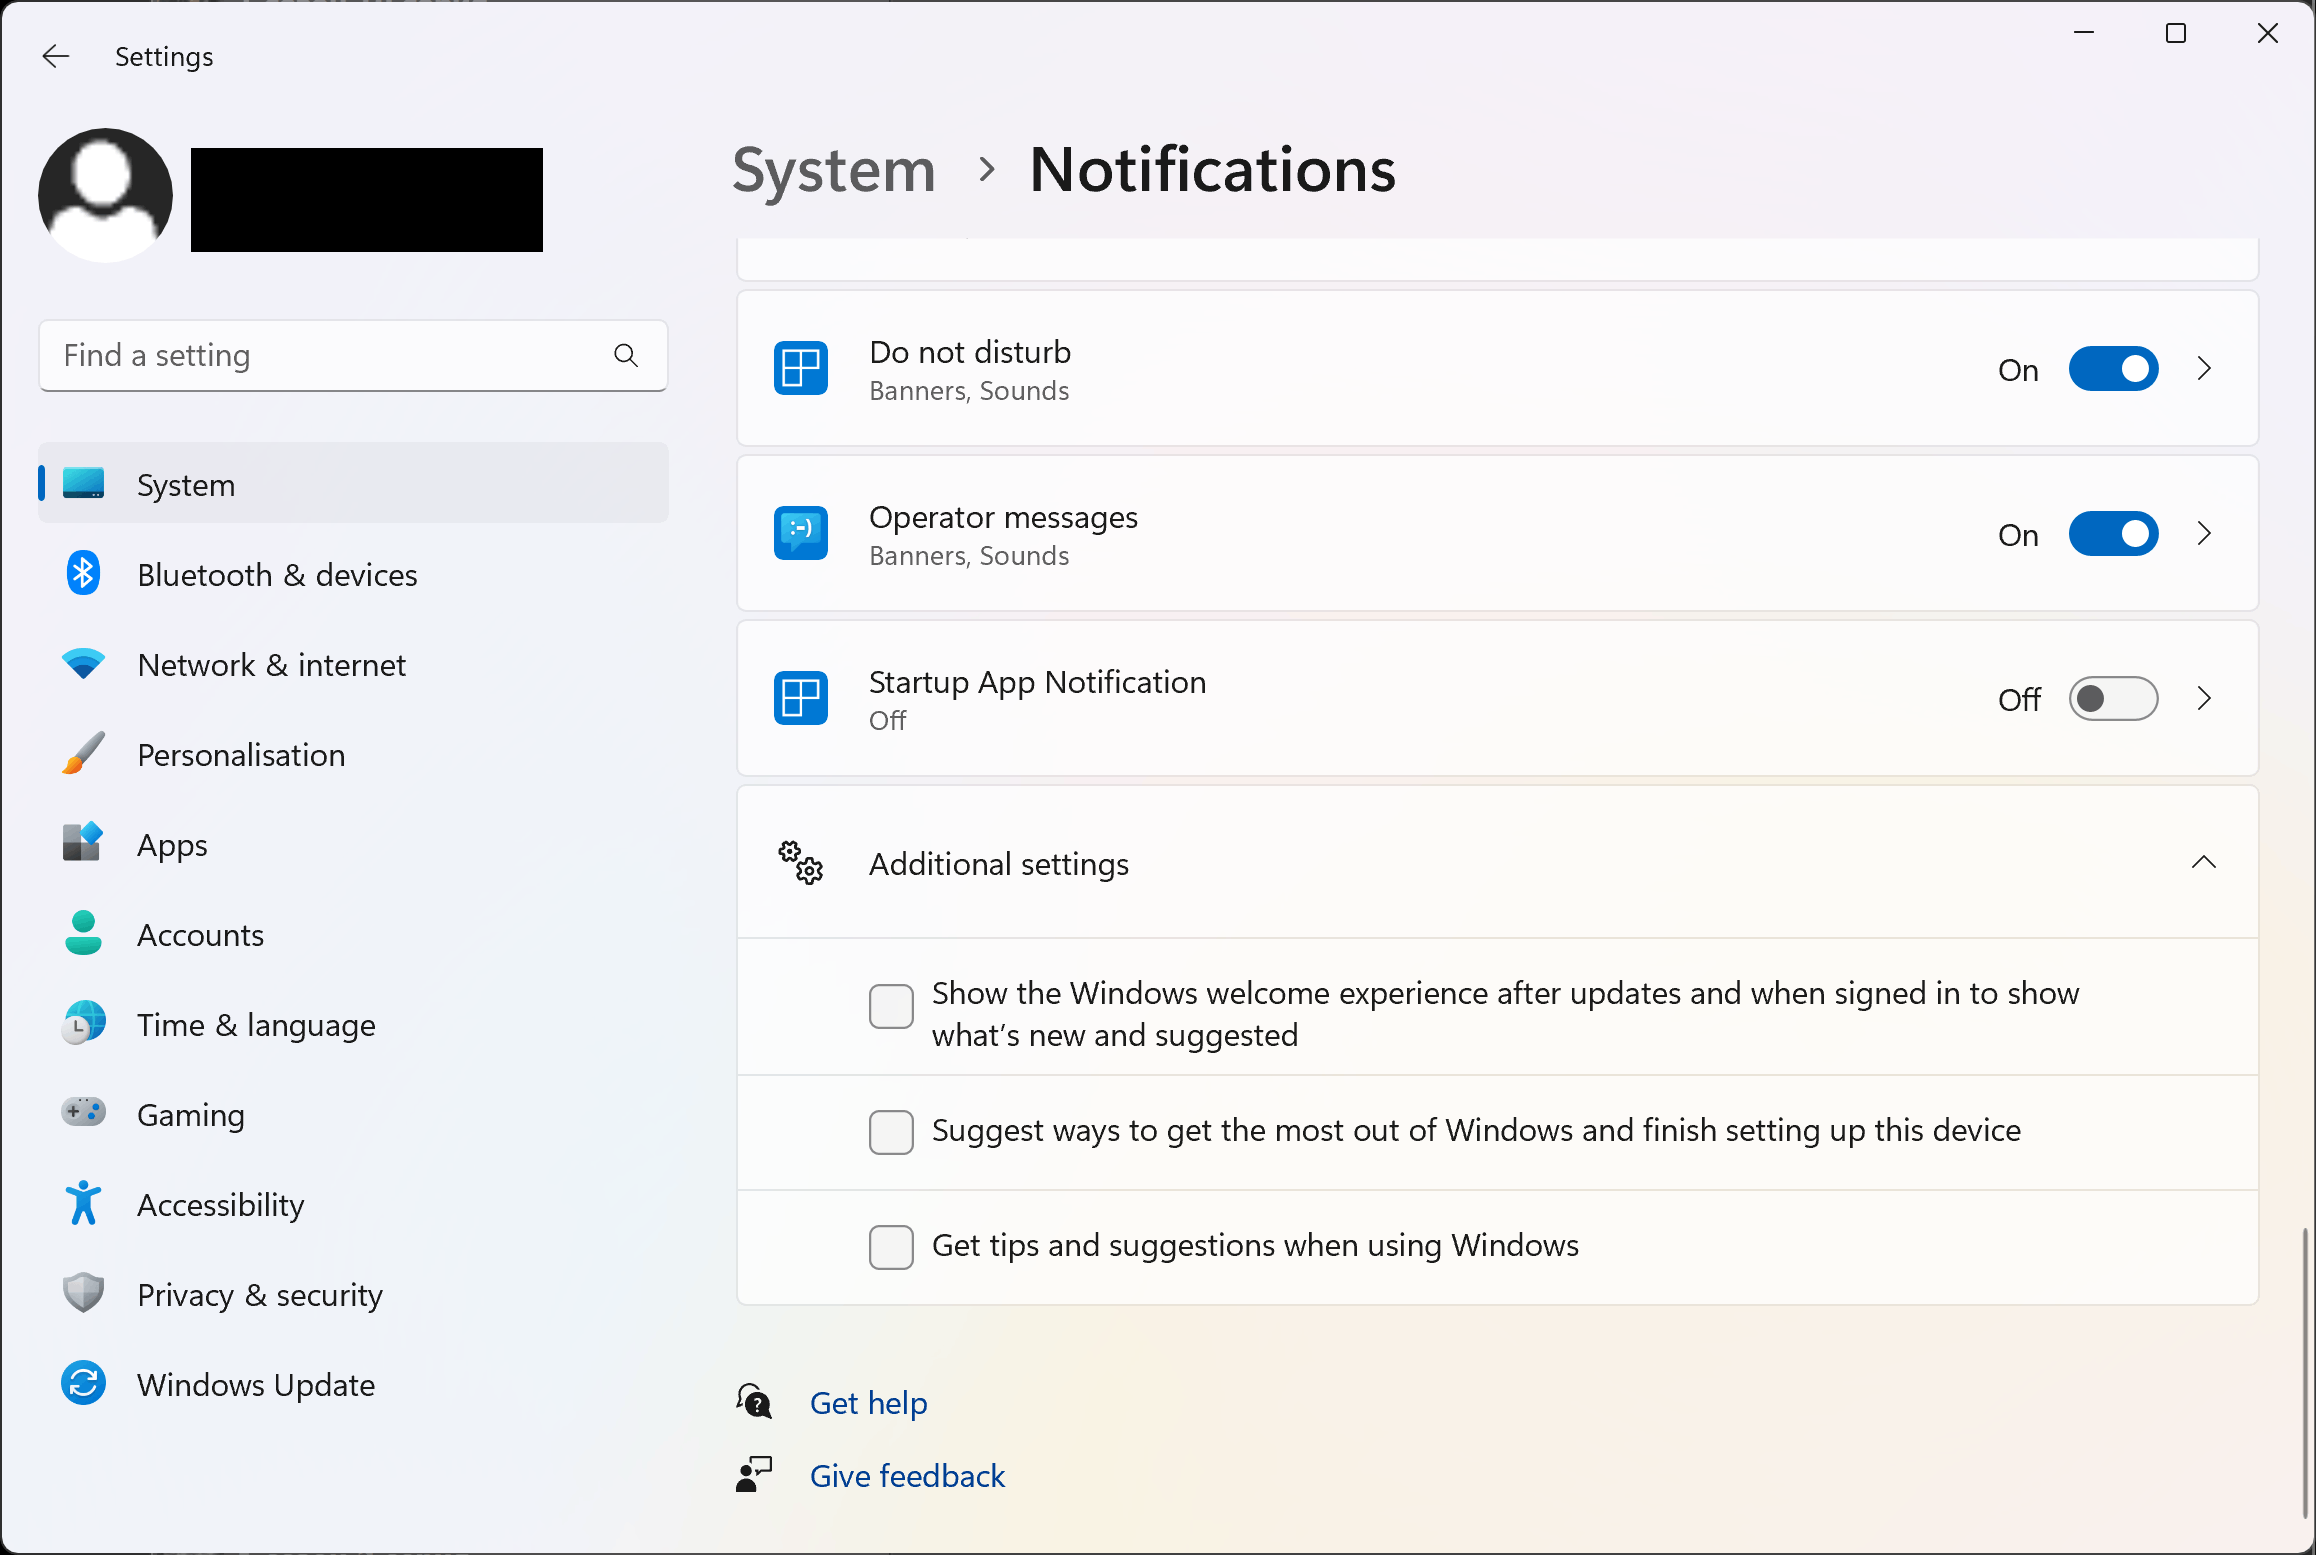This screenshot has height=1555, width=2316.
Task: Turn off the Operator messages toggle
Action: (x=2113, y=534)
